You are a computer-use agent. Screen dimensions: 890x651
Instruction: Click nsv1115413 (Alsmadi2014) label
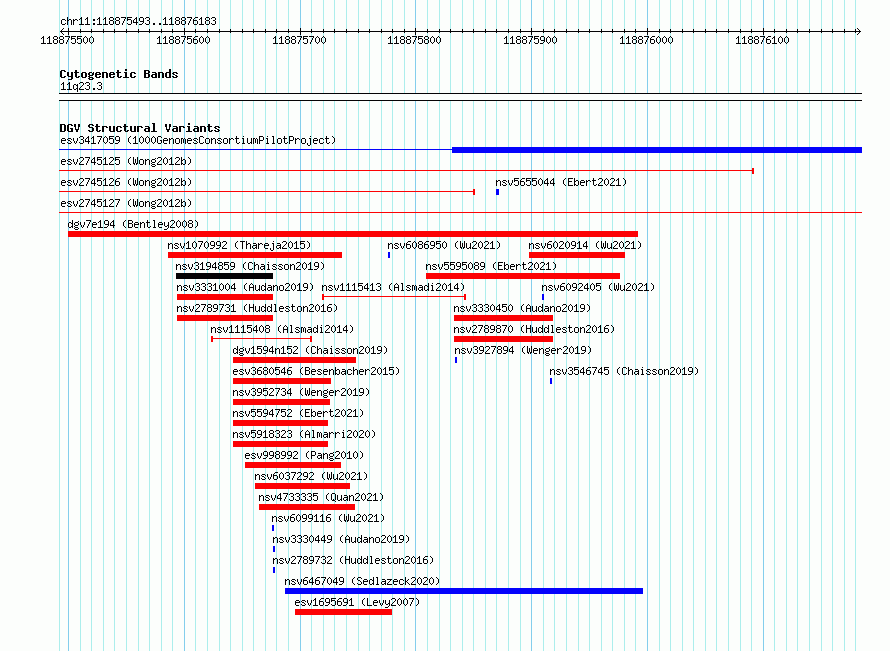[x=393, y=287]
